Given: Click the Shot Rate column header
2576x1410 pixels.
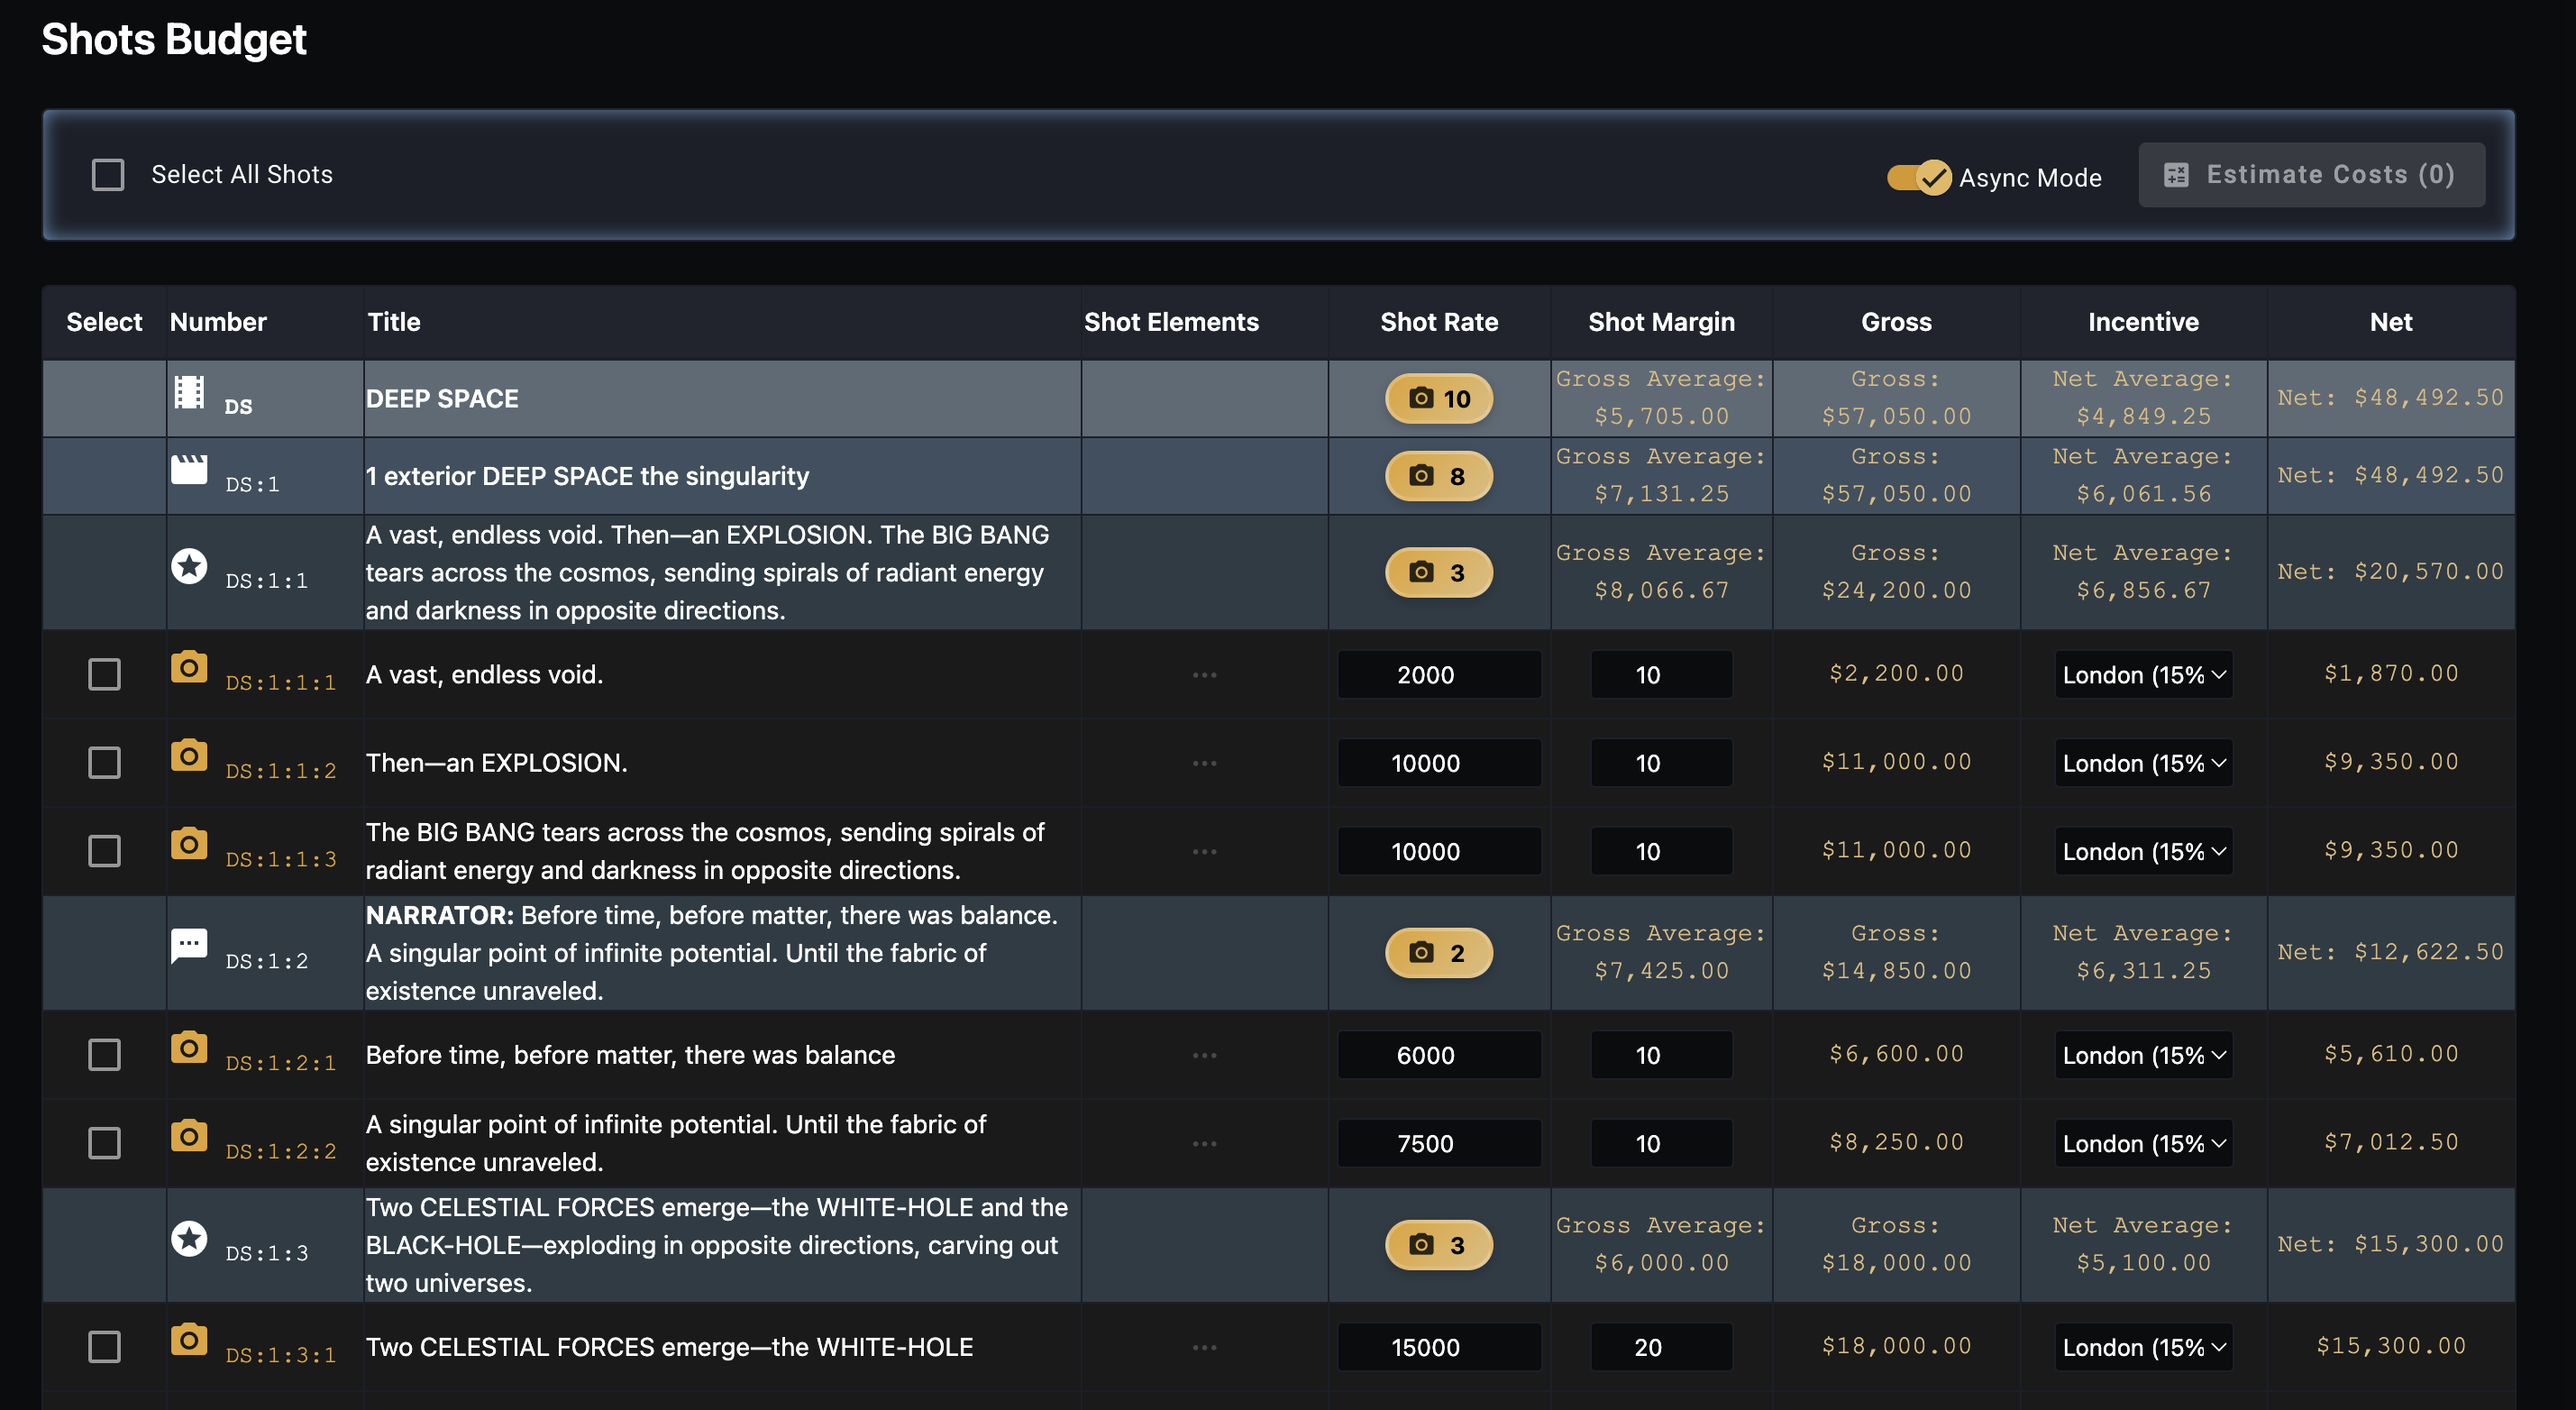Looking at the screenshot, I should pos(1438,322).
